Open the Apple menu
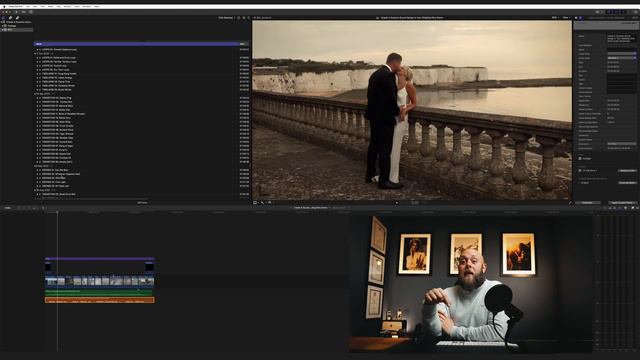The image size is (640, 360). coord(4,7)
